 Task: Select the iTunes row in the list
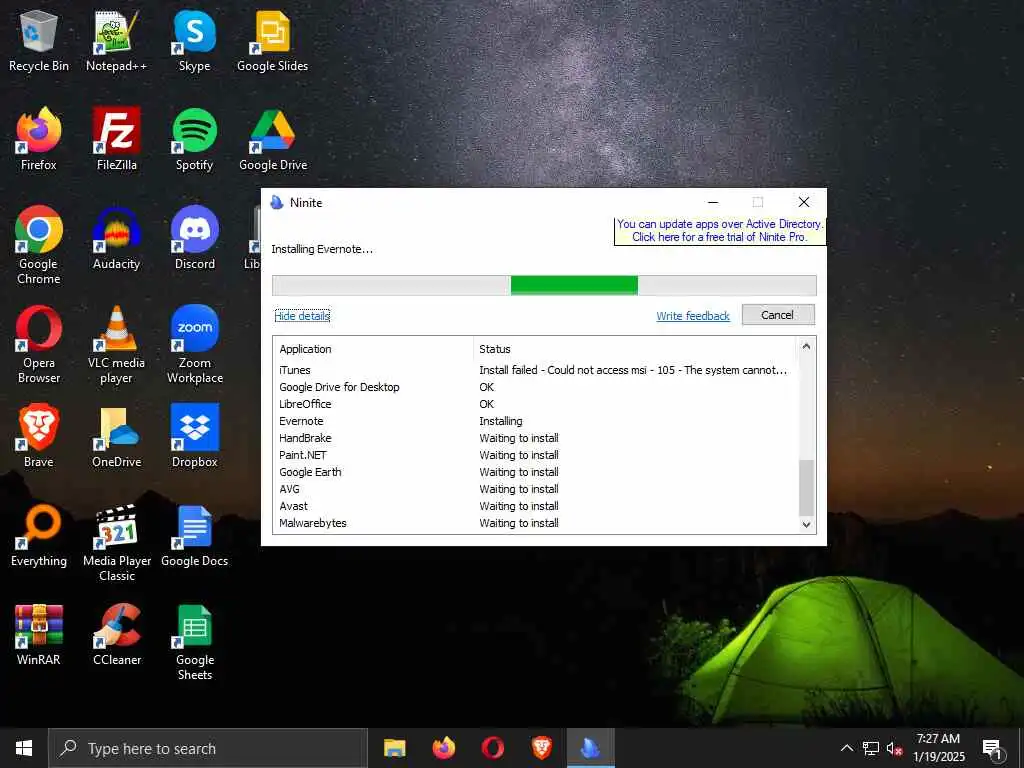pyautogui.click(x=536, y=370)
